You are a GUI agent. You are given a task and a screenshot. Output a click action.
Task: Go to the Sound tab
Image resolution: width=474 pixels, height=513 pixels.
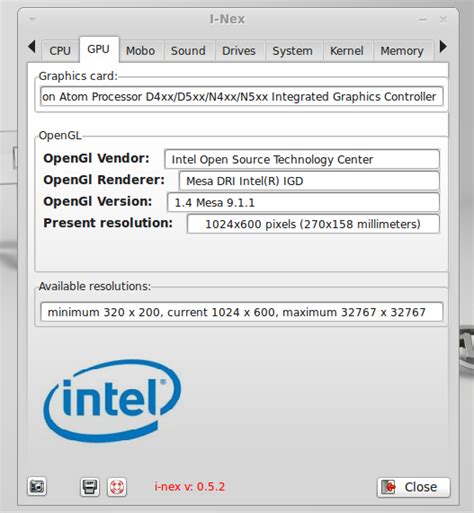tap(188, 51)
